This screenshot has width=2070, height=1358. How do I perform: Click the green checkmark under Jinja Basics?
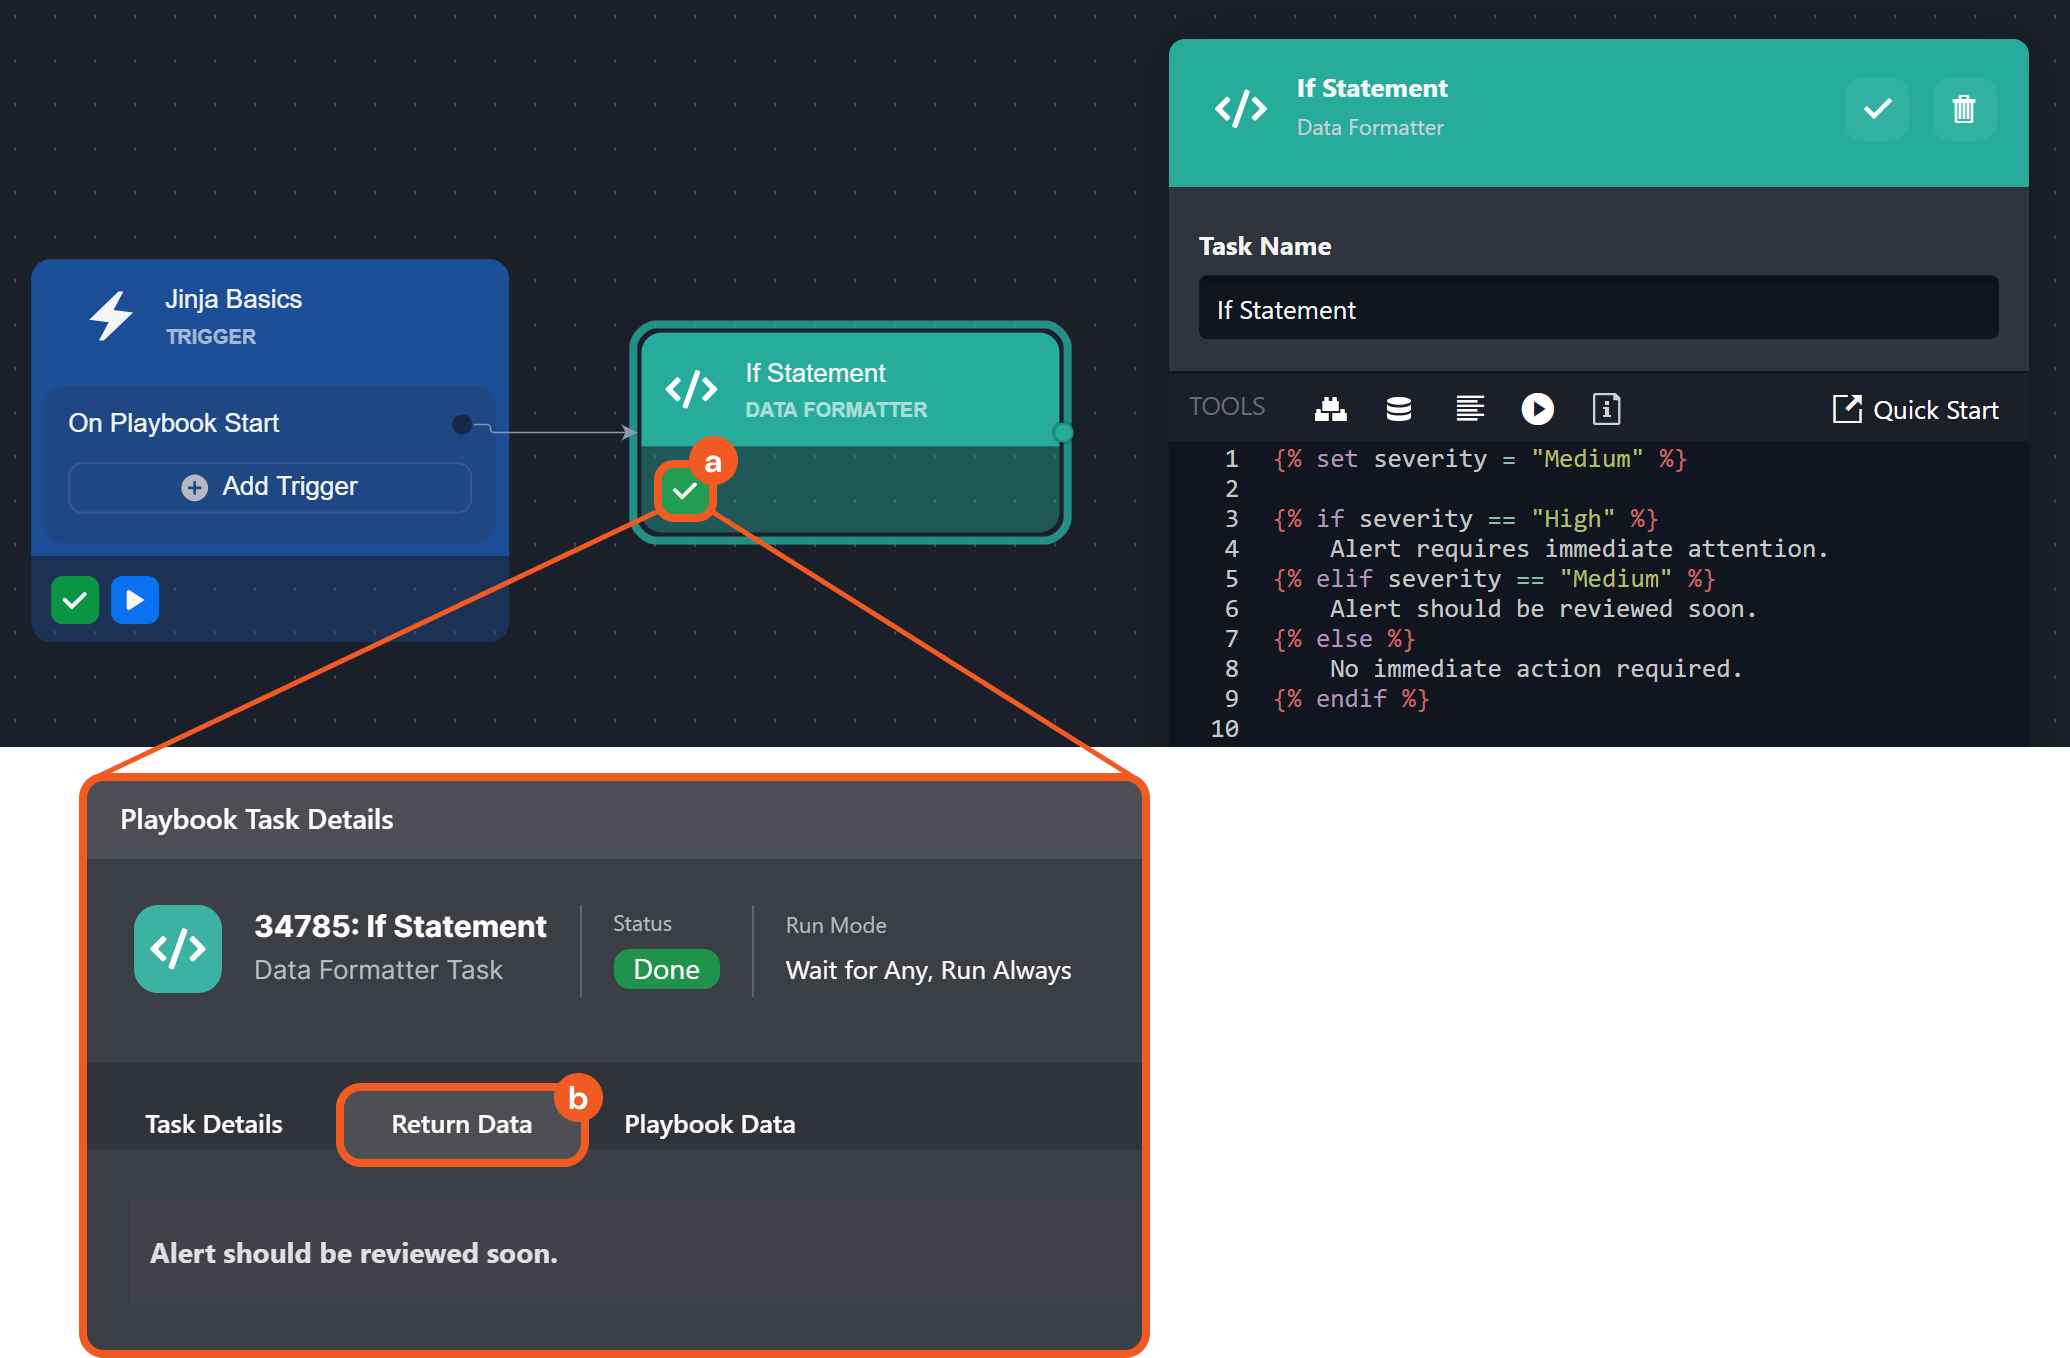[x=75, y=600]
